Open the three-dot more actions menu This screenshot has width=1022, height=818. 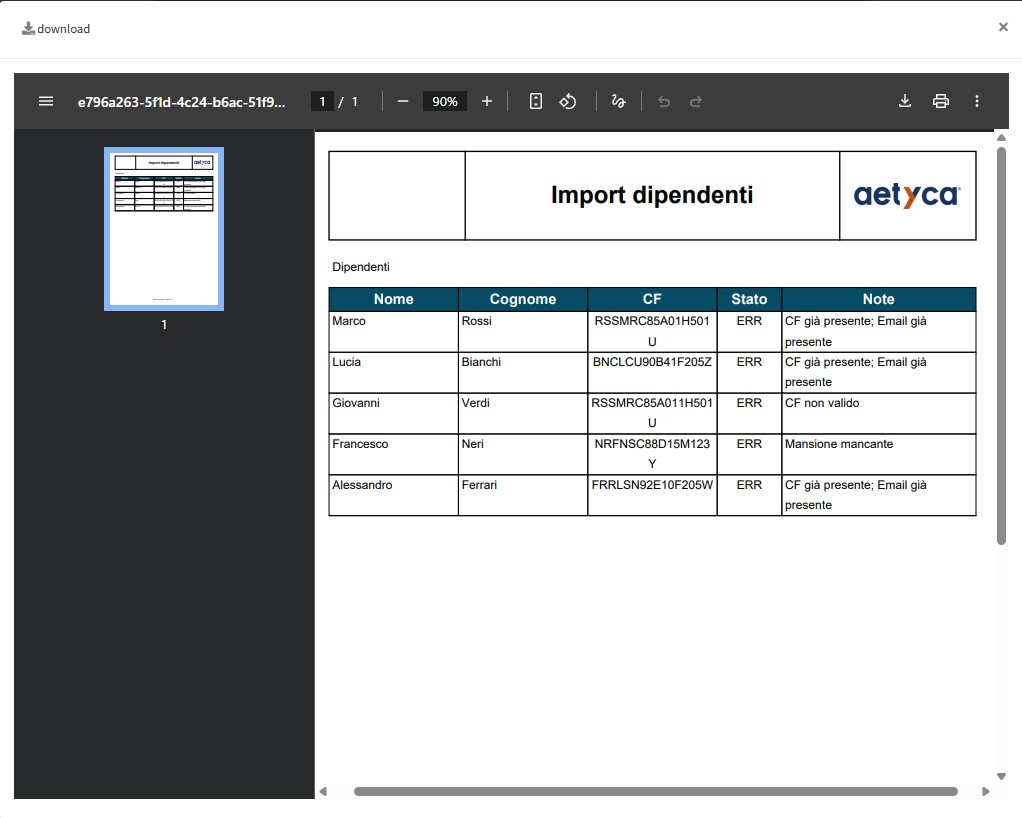pos(977,101)
